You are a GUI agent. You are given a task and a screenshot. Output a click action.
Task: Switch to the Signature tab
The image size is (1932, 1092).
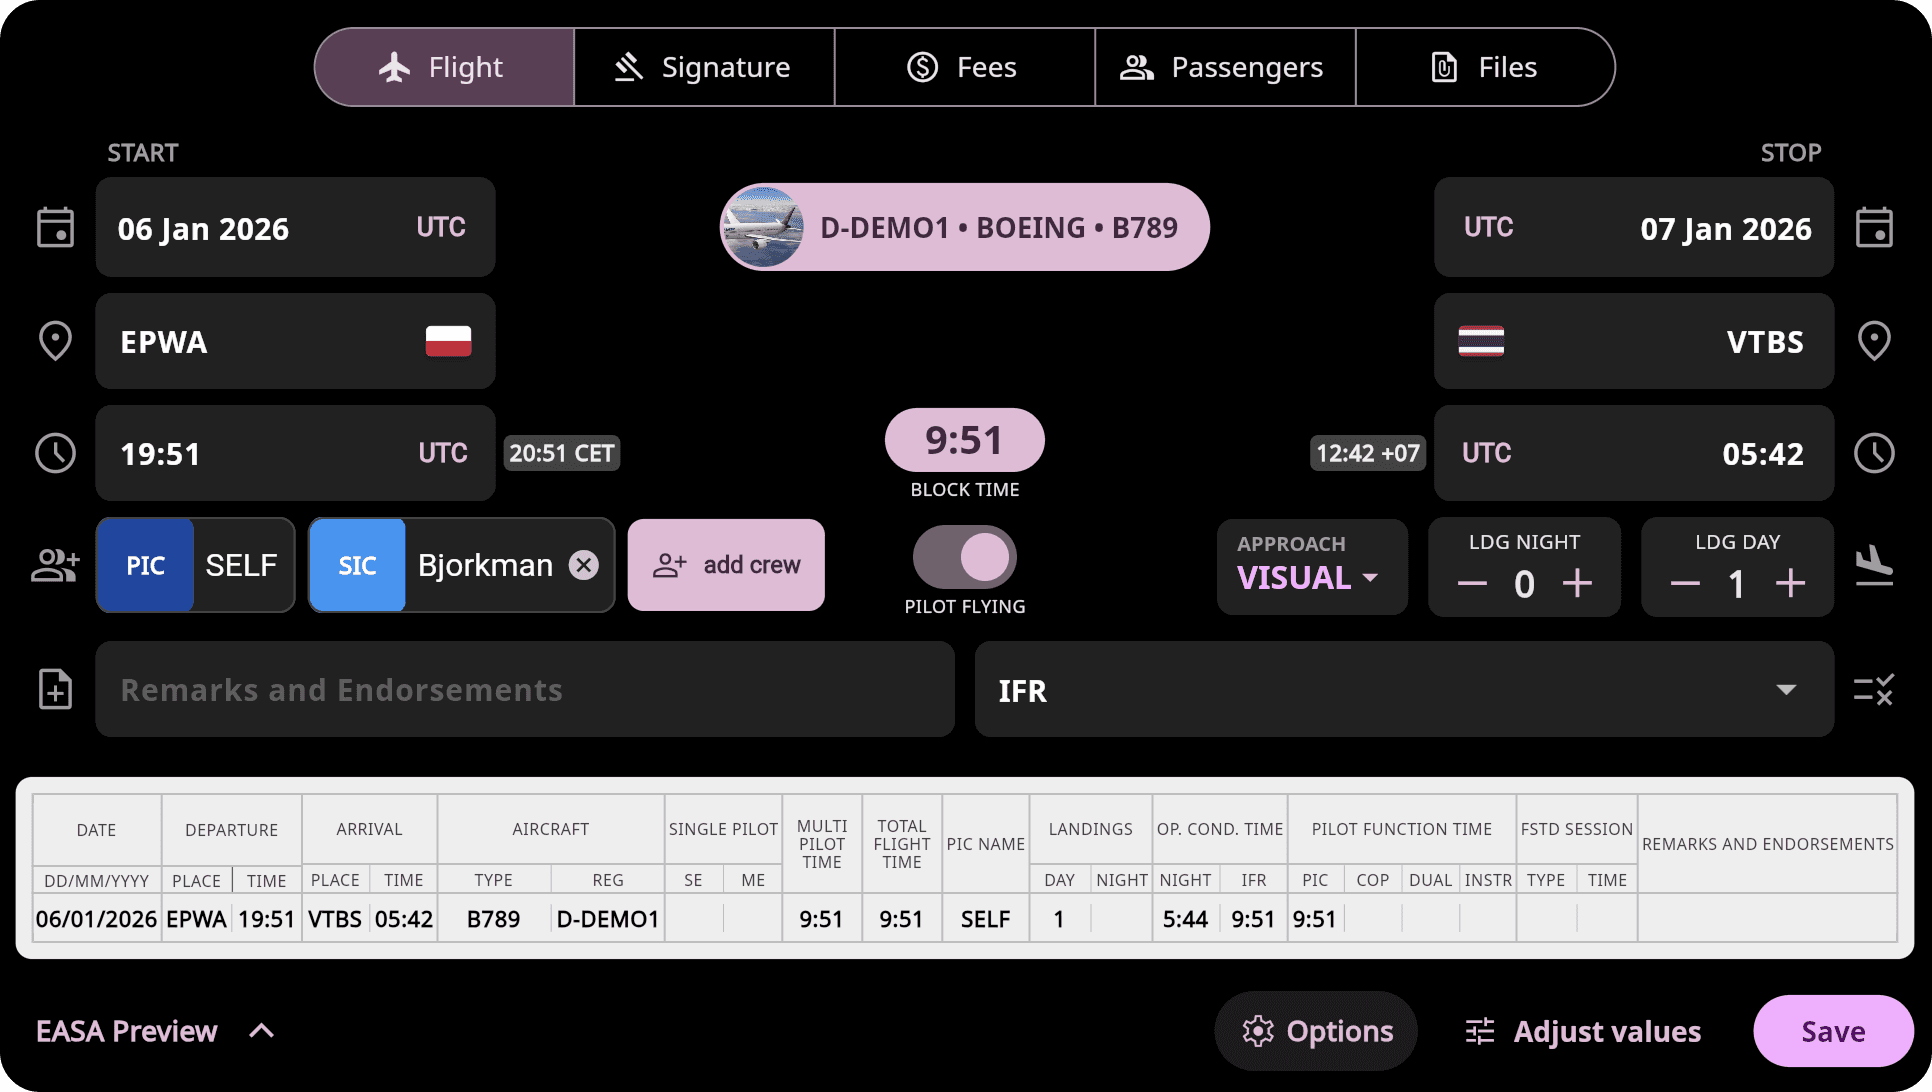pyautogui.click(x=704, y=67)
